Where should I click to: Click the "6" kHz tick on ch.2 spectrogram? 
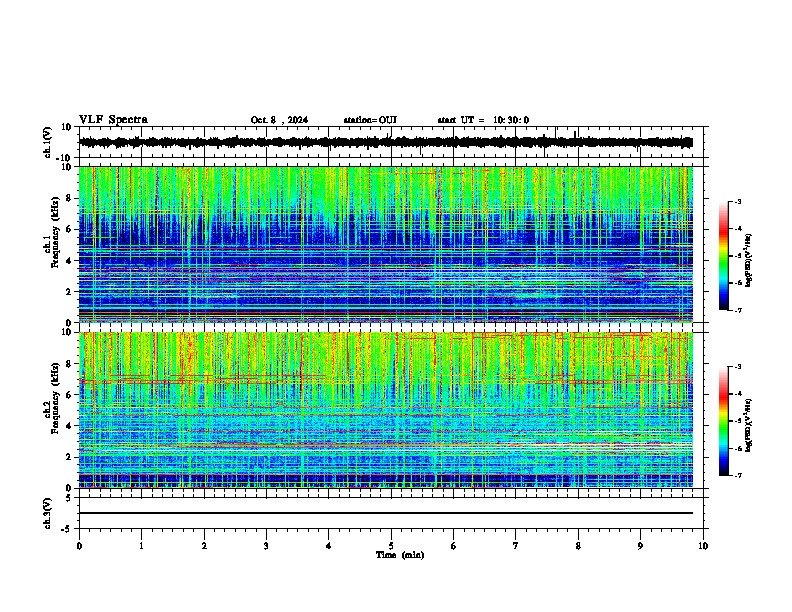[69, 394]
